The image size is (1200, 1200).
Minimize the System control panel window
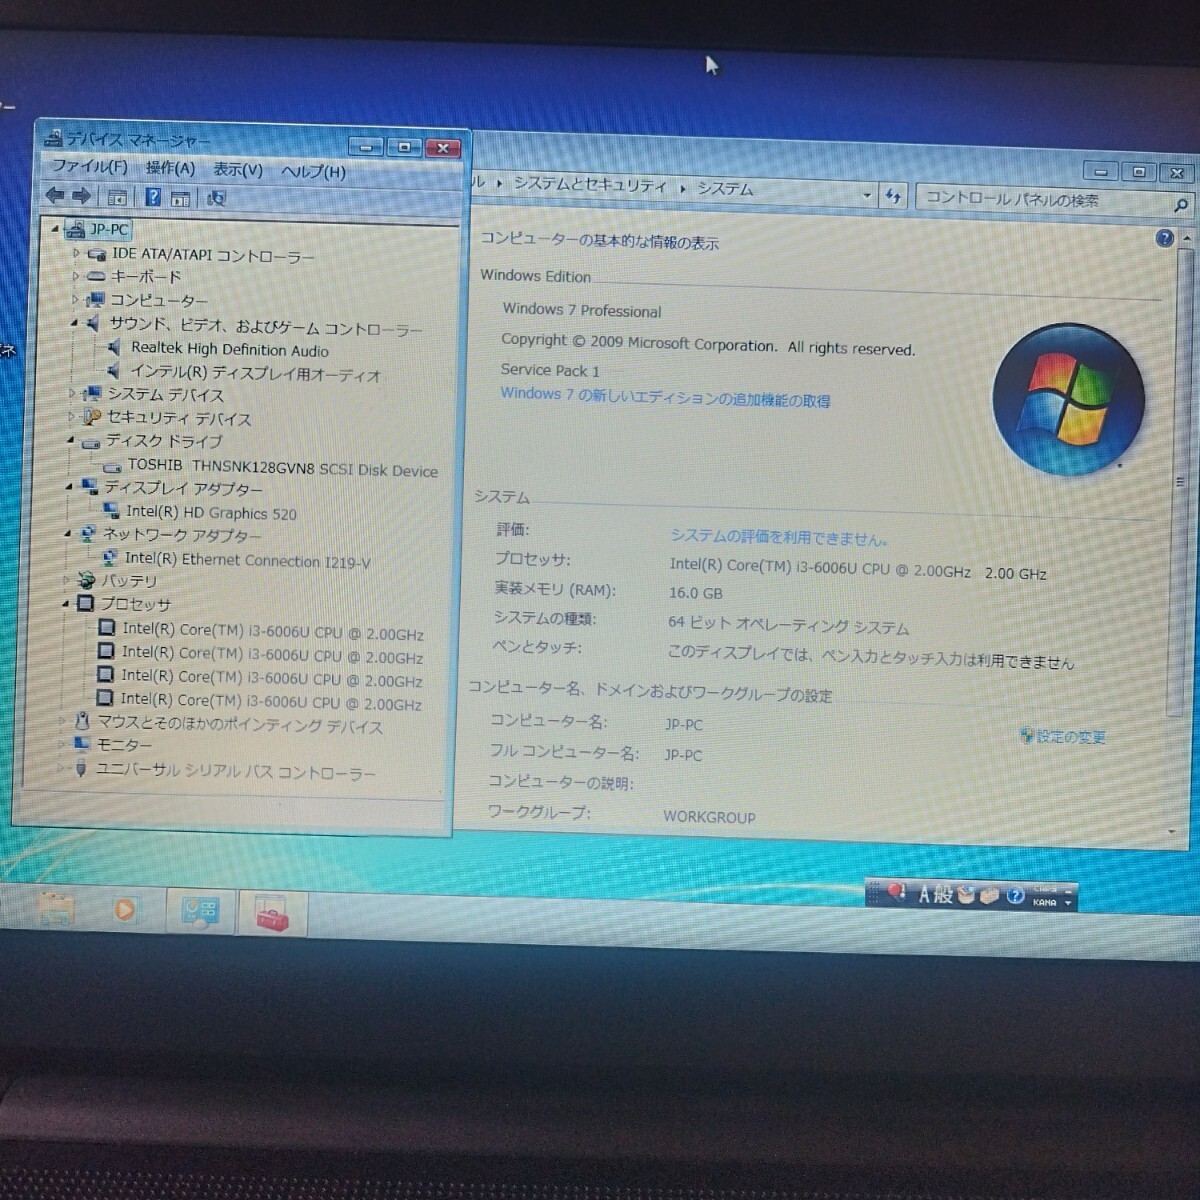click(1100, 171)
